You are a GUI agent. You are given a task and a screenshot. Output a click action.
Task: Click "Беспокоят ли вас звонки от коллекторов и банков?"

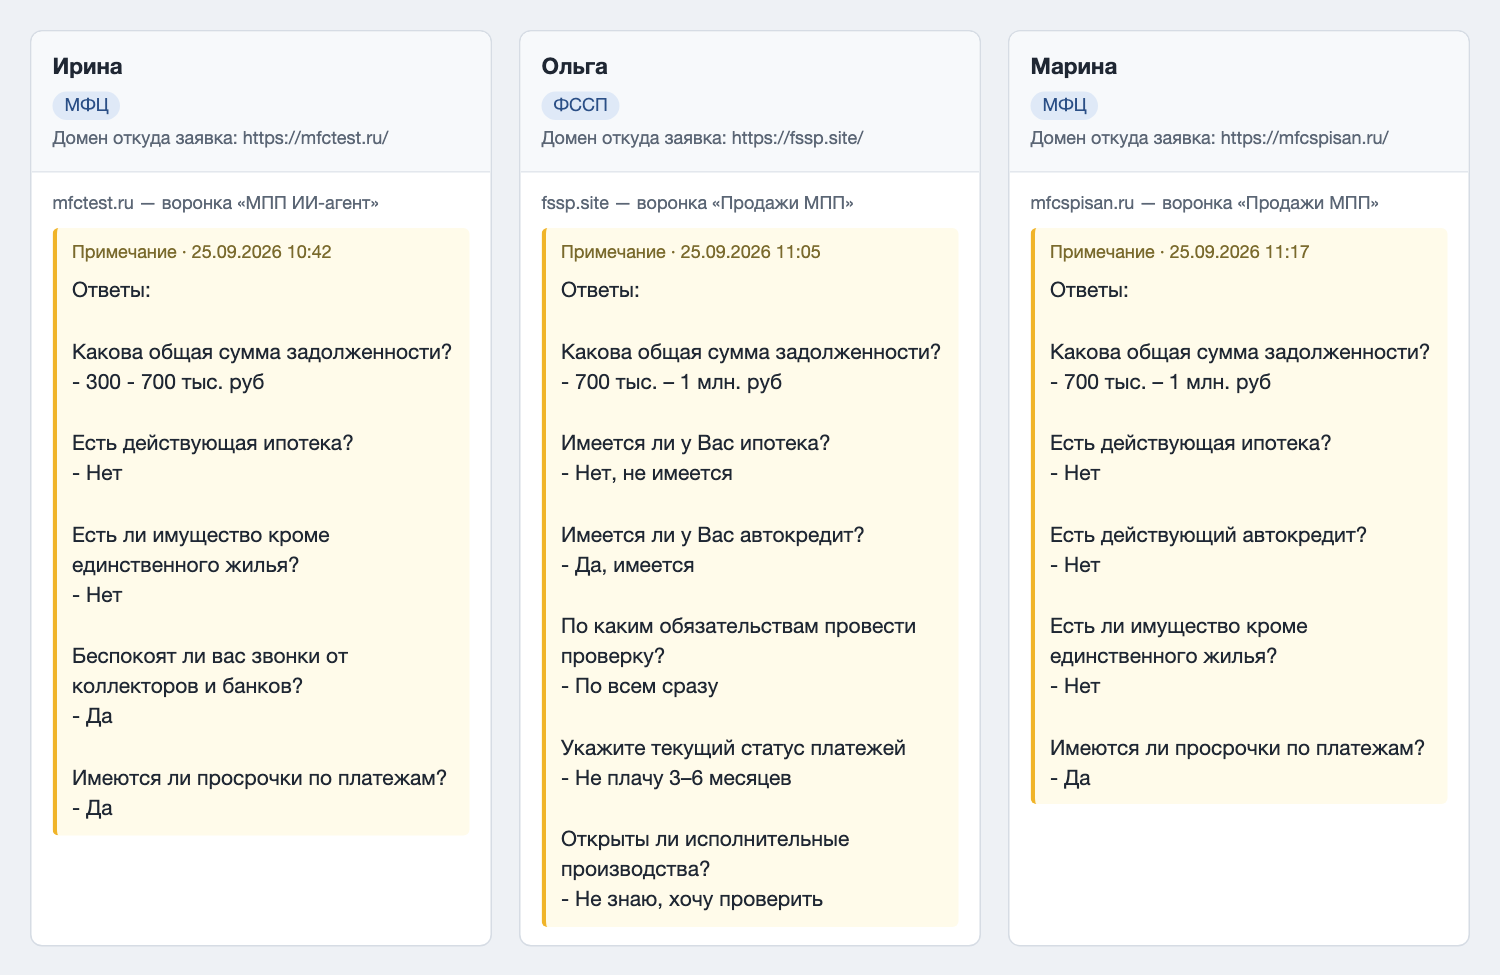210,671
